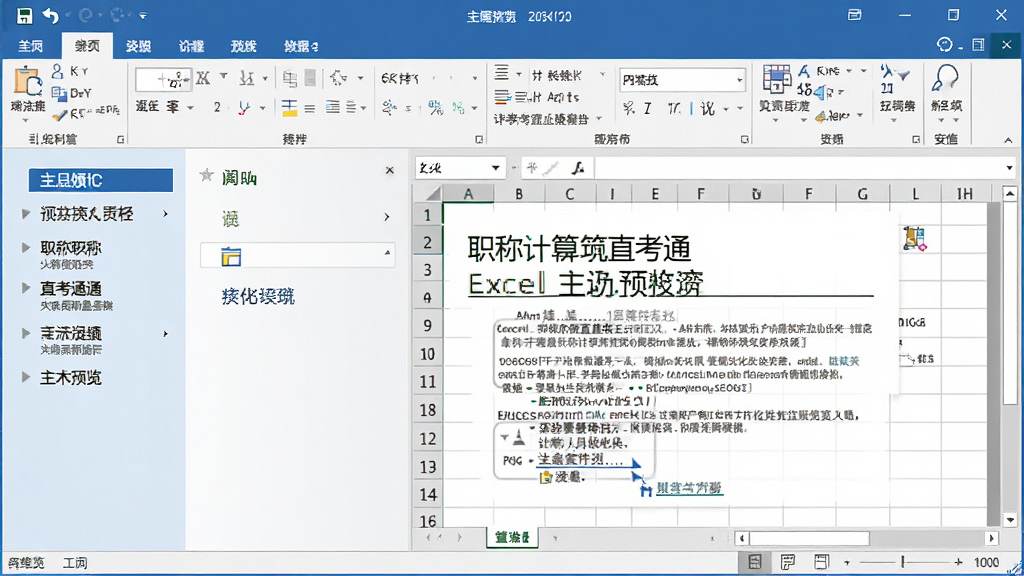Click the Save icon in the title bar
1024x576 pixels.
point(24,16)
